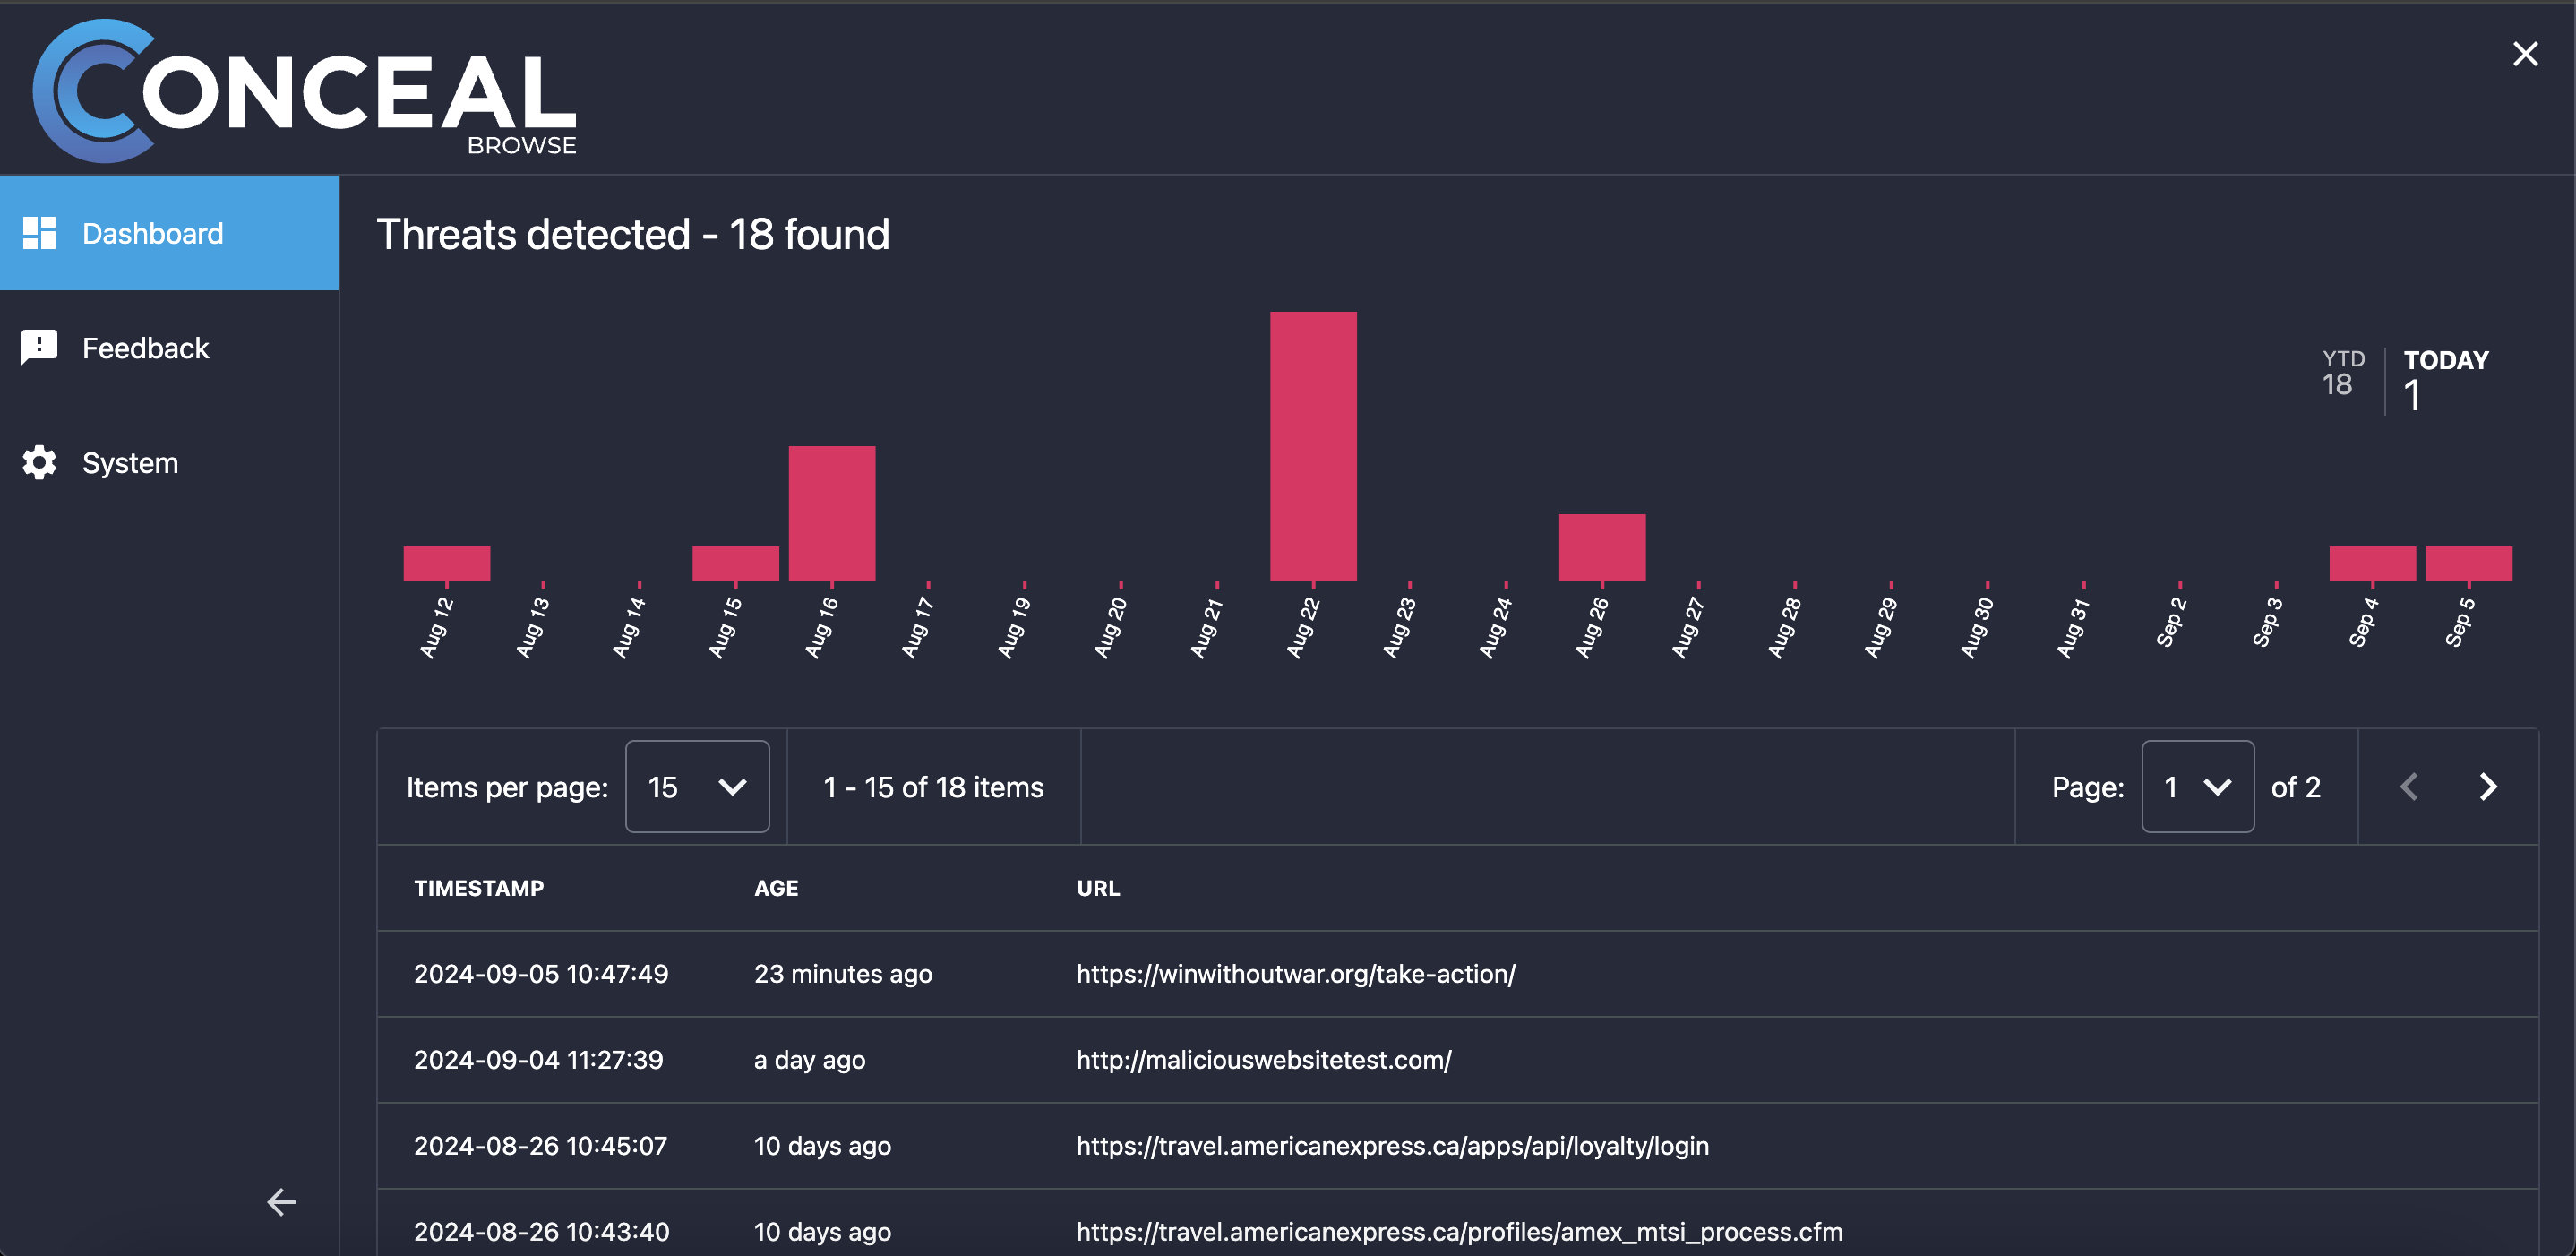
Task: Click timestamp 2024-08-26 10:43:40
Action: click(x=542, y=1232)
